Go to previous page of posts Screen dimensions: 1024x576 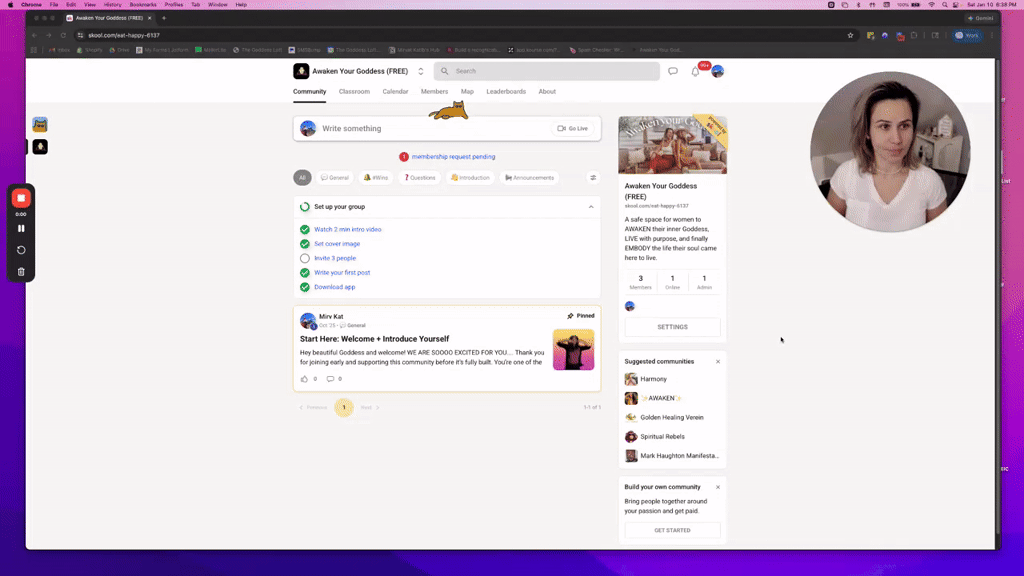(x=313, y=408)
